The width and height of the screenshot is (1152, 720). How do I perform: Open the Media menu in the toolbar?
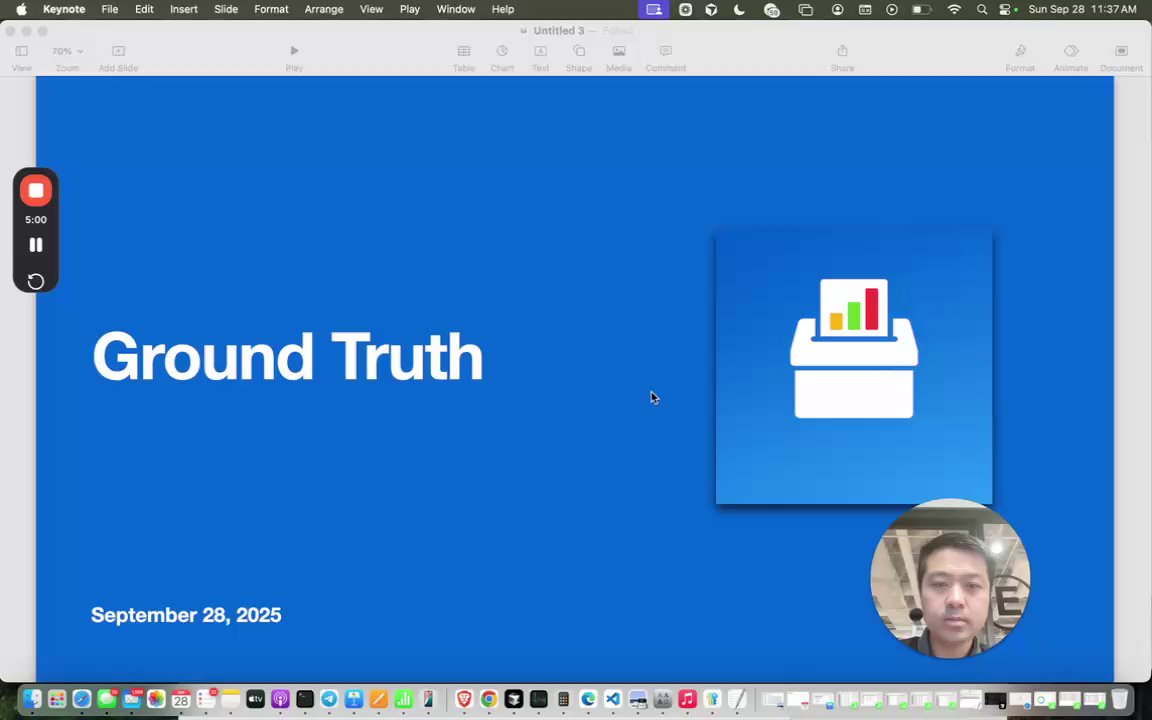tap(619, 57)
